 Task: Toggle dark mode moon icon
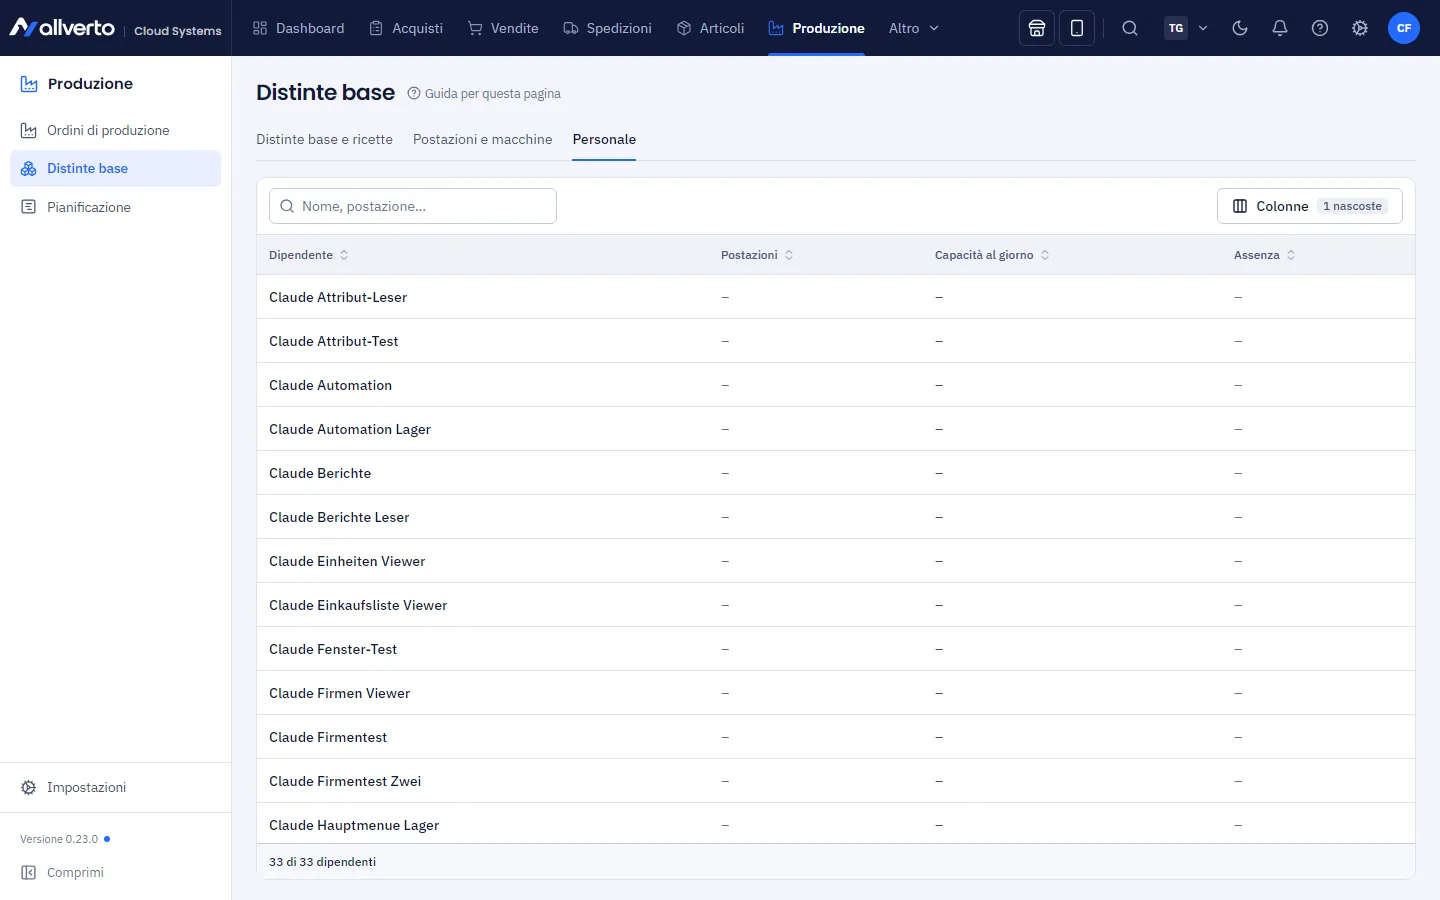[x=1240, y=28]
